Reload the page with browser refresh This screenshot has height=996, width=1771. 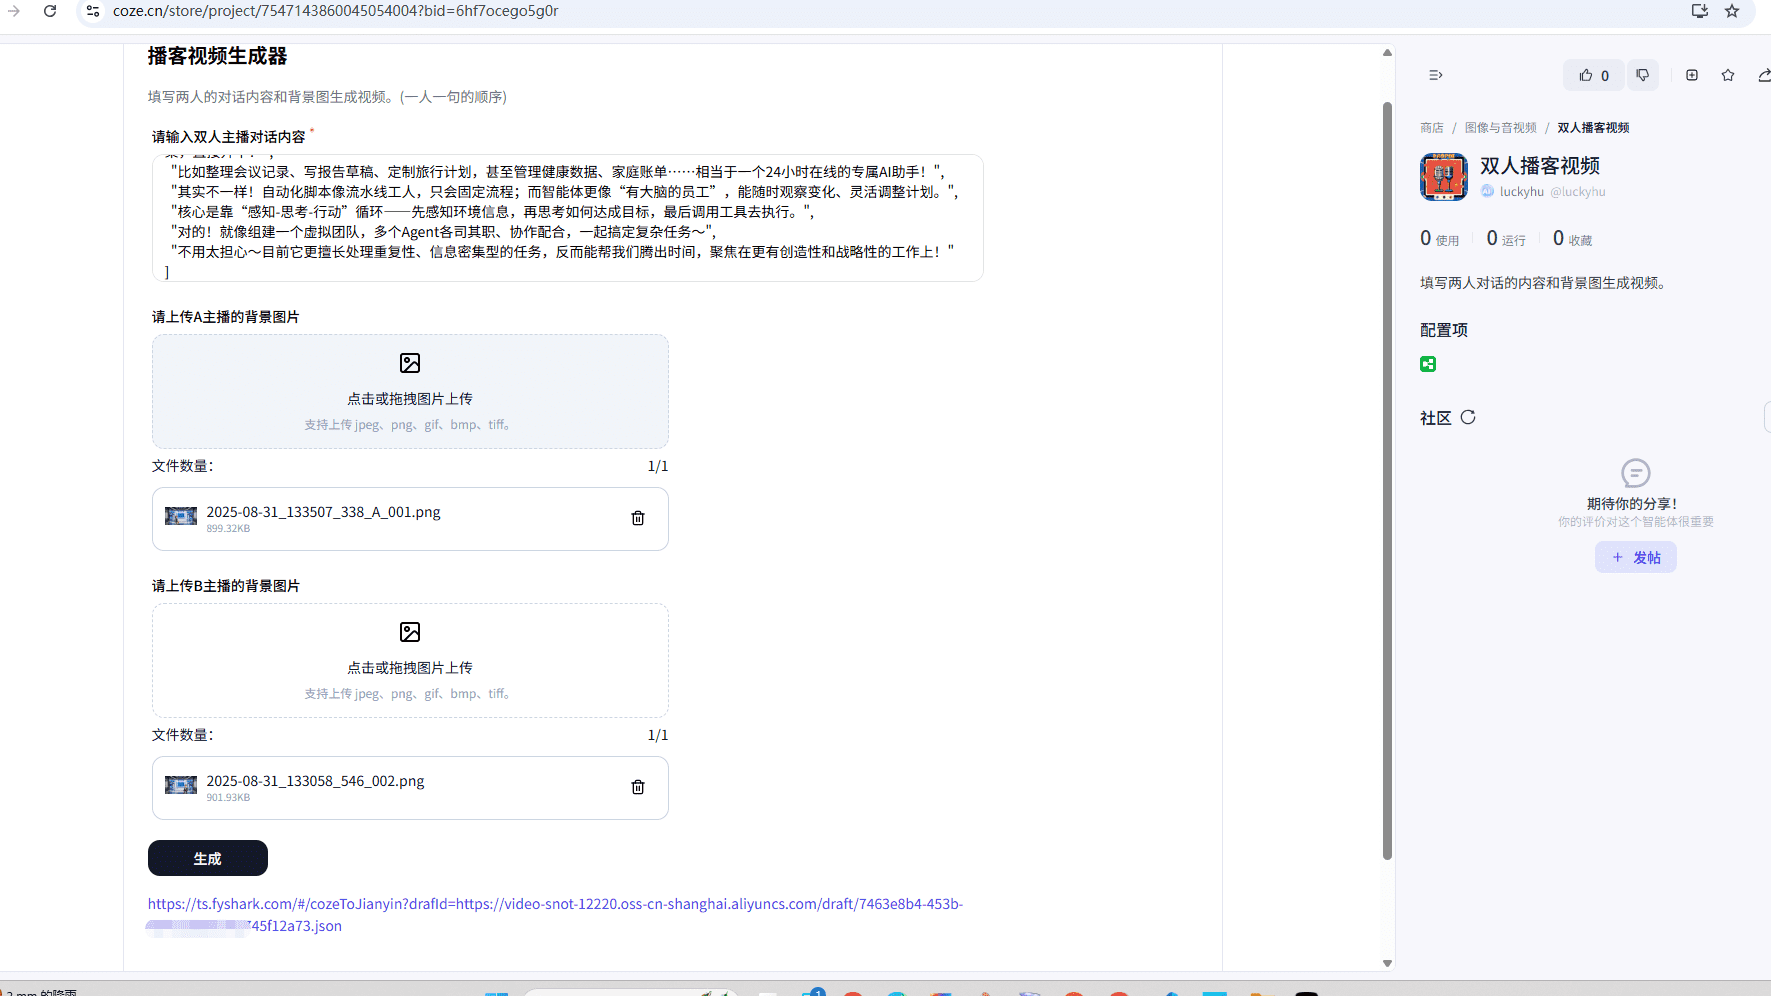(50, 11)
